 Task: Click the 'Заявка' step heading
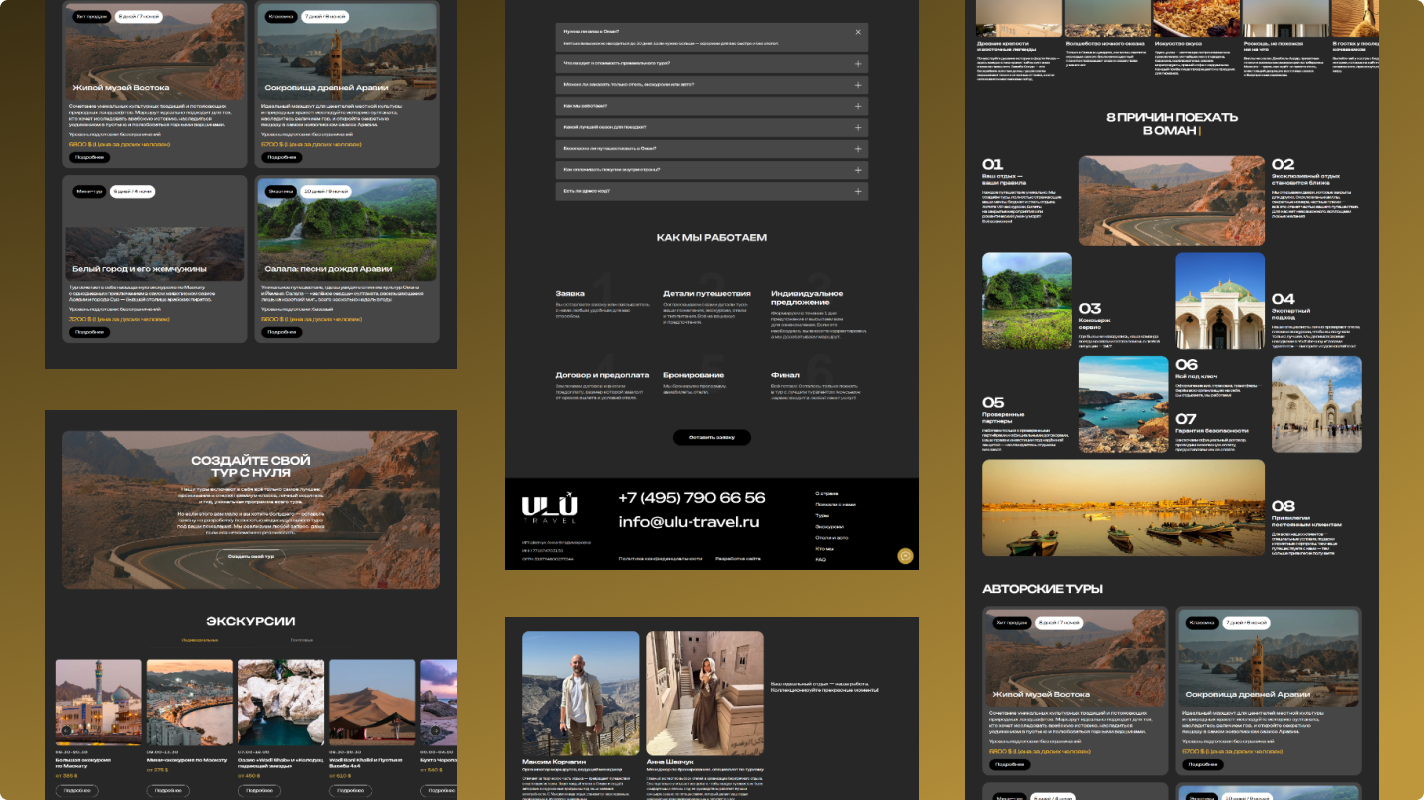pos(570,294)
